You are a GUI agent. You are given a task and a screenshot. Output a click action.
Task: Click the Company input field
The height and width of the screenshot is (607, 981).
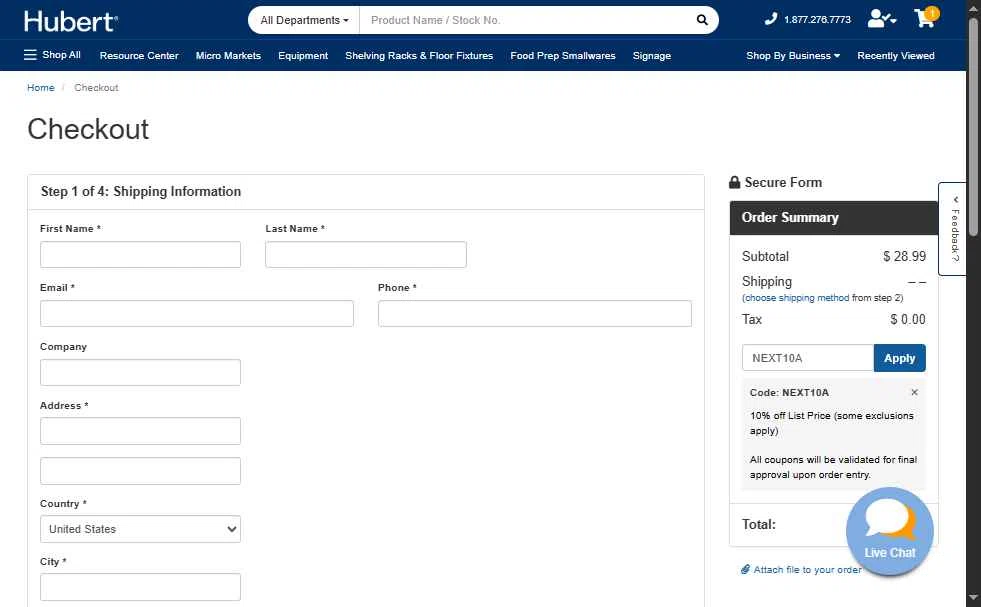(x=140, y=372)
